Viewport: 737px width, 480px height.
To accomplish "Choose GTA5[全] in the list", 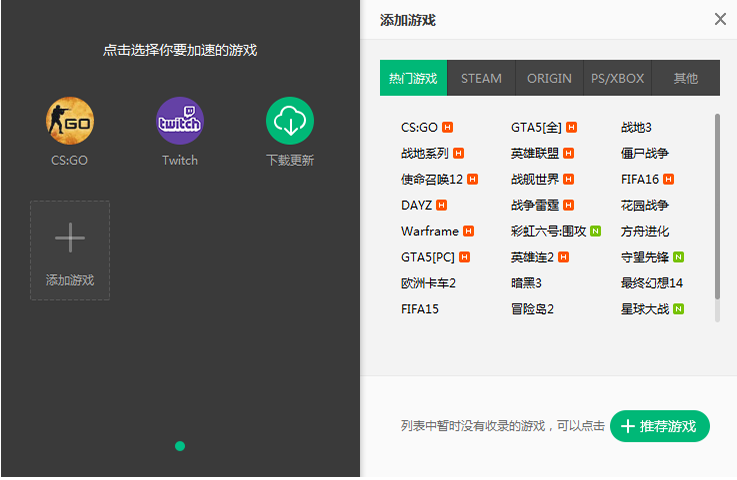I will click(536, 127).
